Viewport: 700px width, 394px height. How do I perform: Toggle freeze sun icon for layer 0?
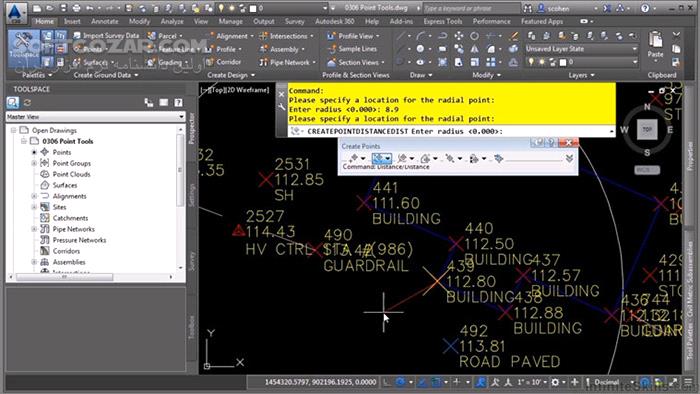pyautogui.click(x=542, y=62)
